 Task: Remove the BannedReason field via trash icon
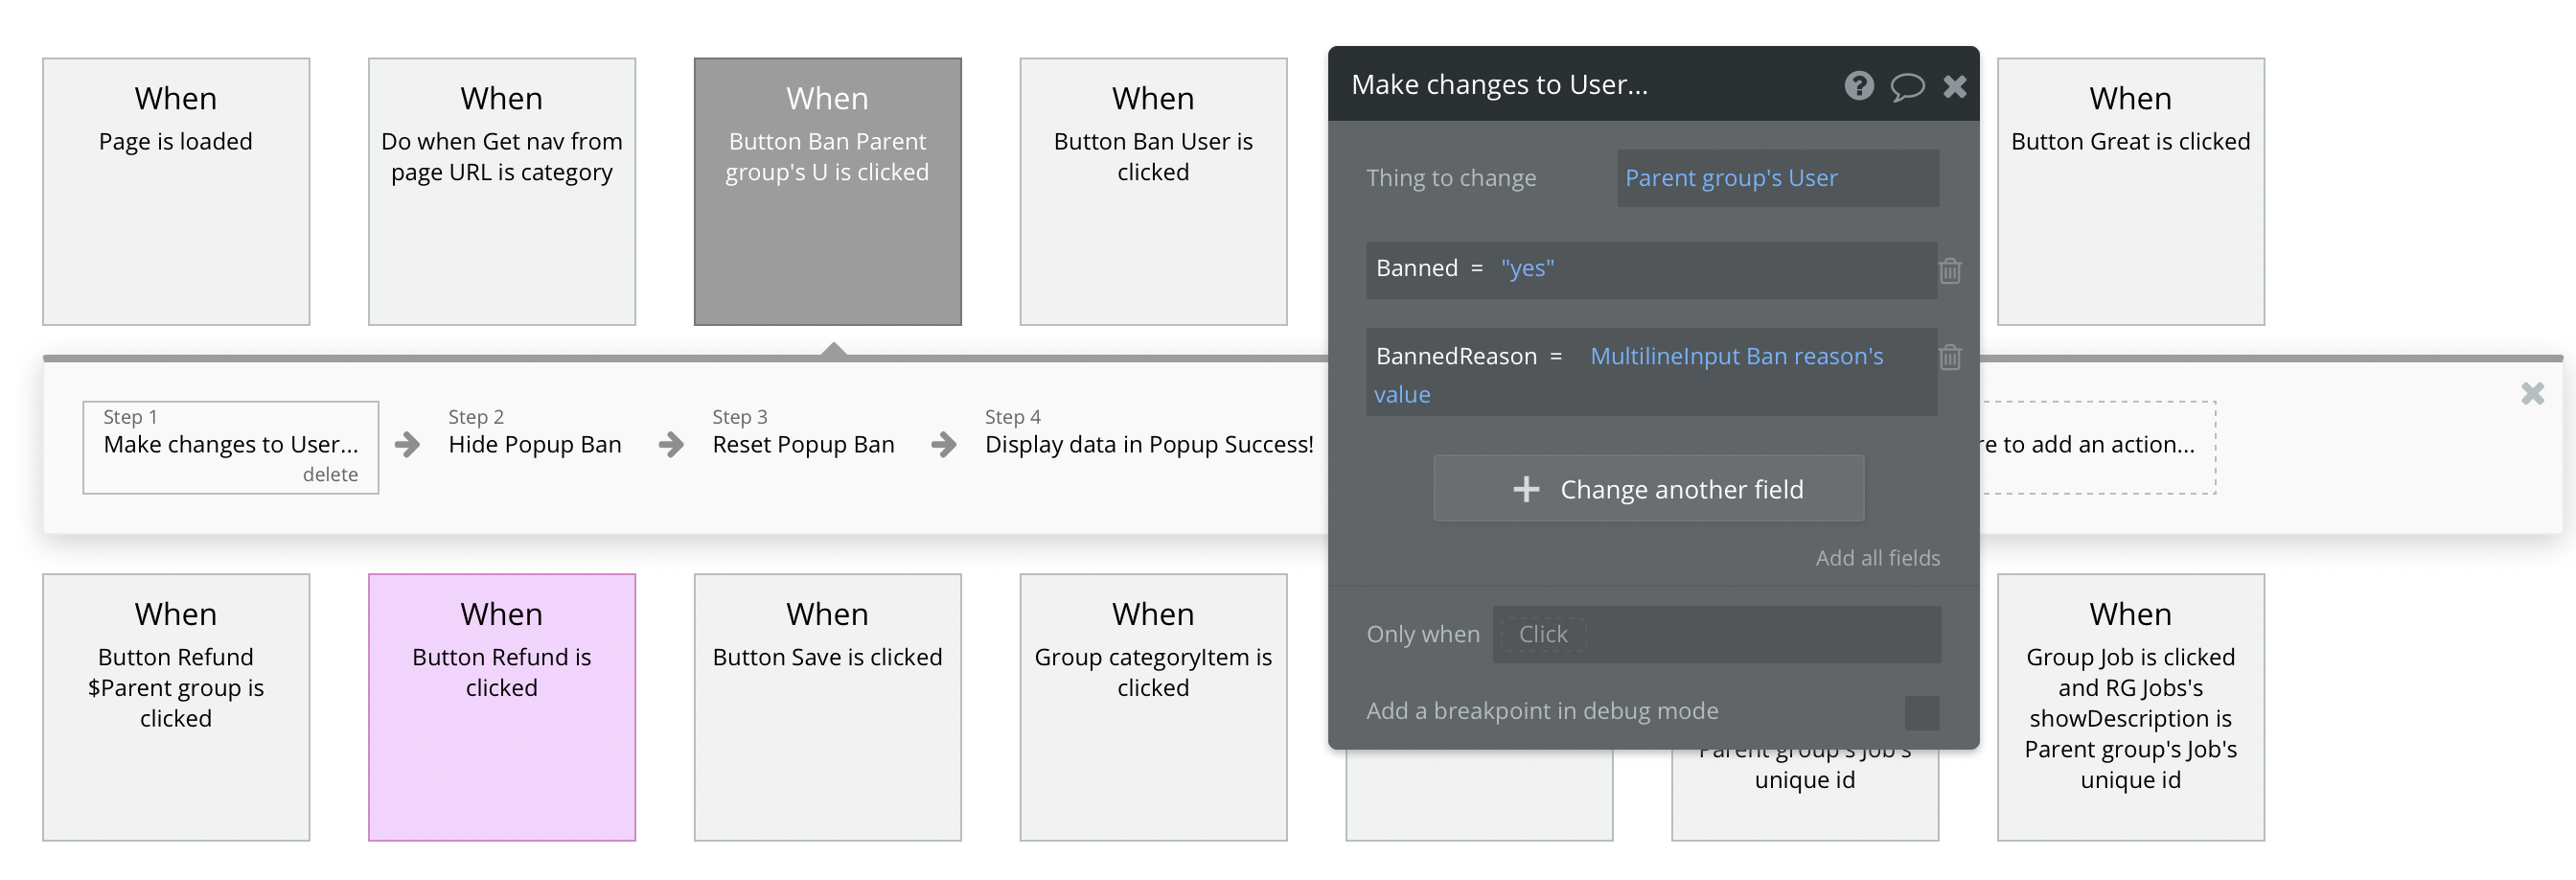(1950, 357)
